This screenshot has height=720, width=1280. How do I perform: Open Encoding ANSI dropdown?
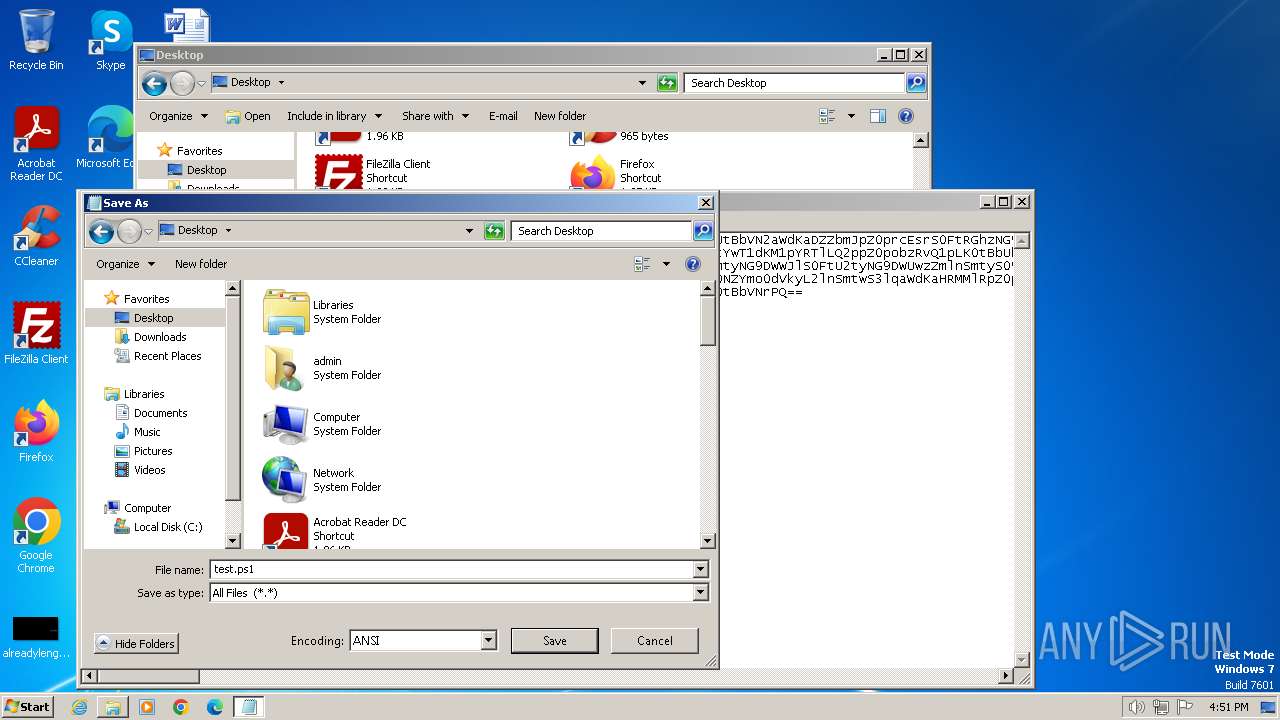click(488, 641)
